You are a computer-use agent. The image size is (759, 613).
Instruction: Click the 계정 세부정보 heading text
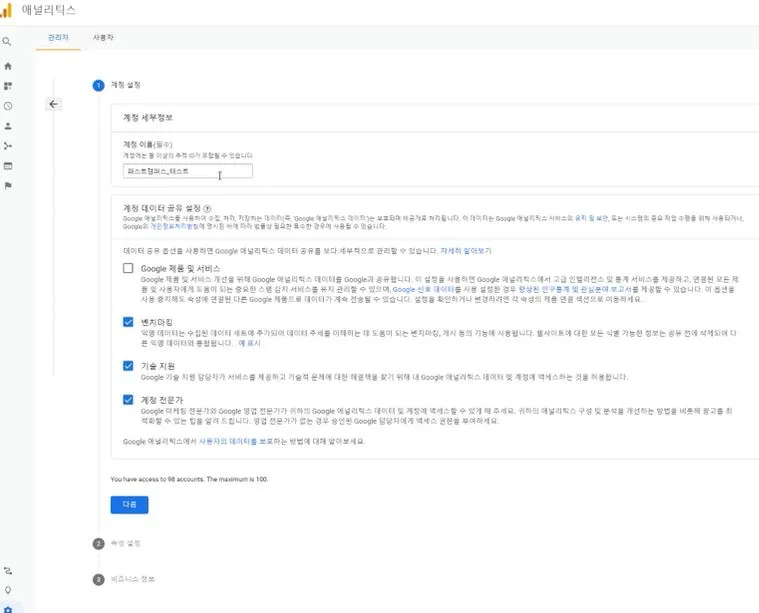148,118
